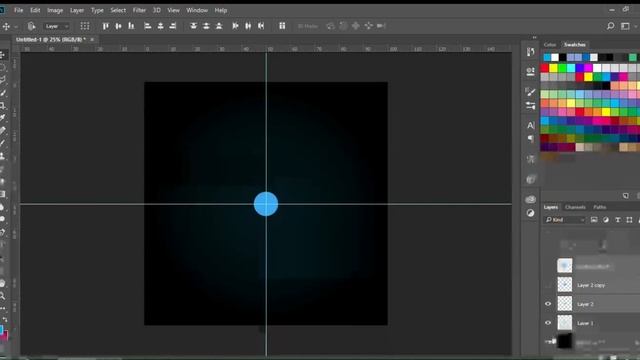
Task: Open the Help menu
Action: click(x=221, y=10)
